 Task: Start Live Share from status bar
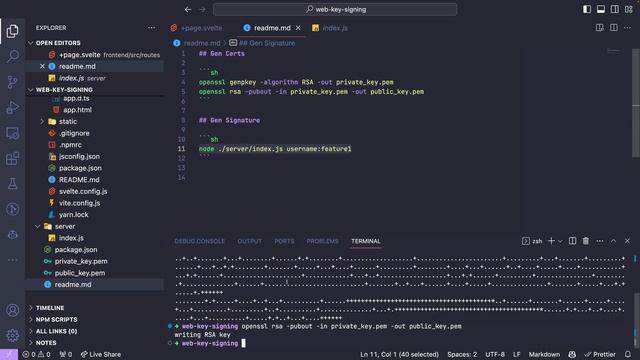[100, 354]
